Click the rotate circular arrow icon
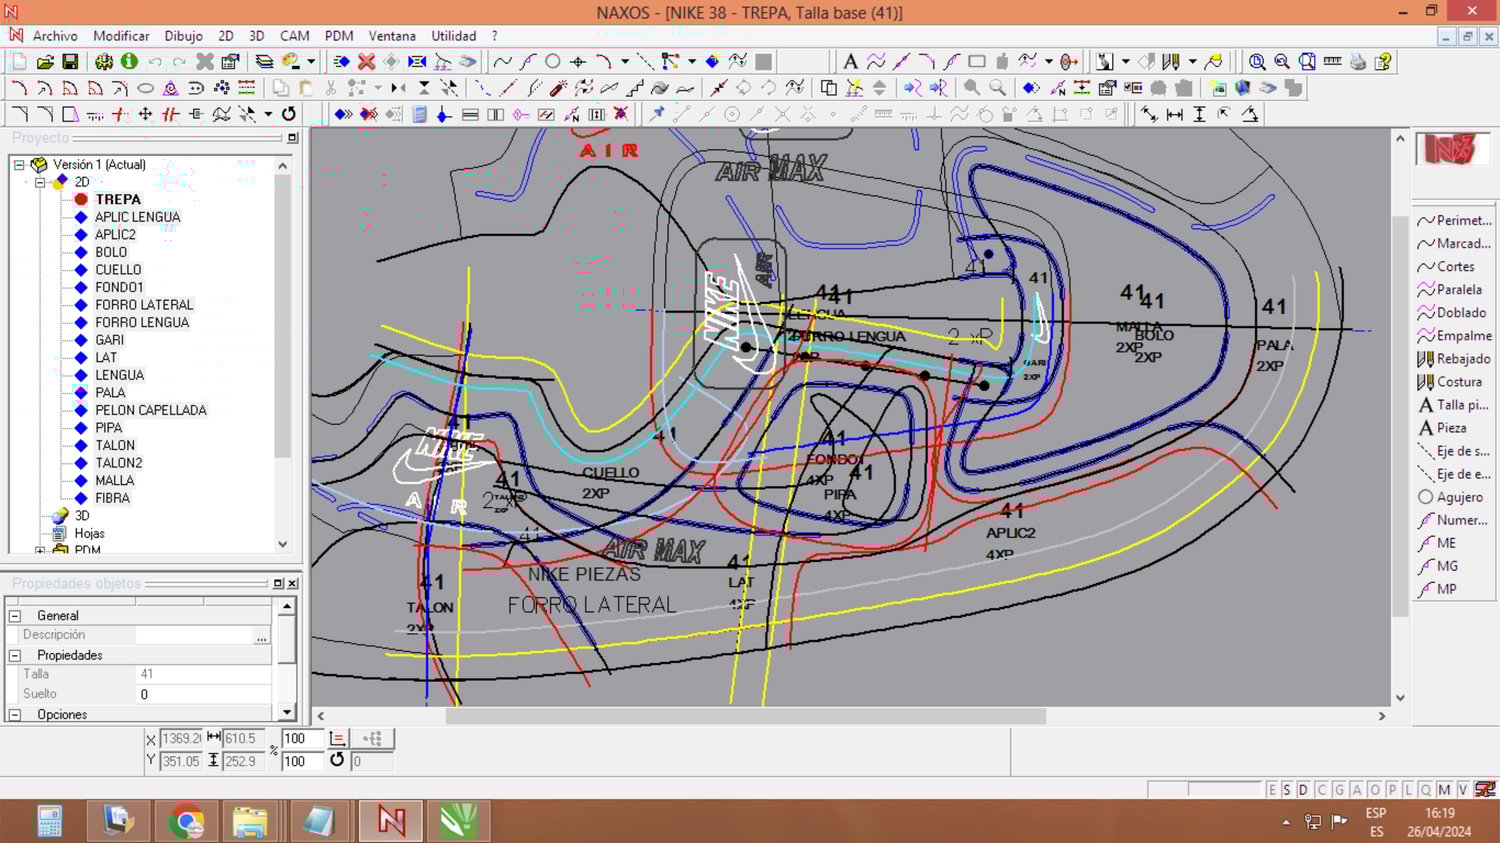1500x843 pixels. (x=289, y=114)
